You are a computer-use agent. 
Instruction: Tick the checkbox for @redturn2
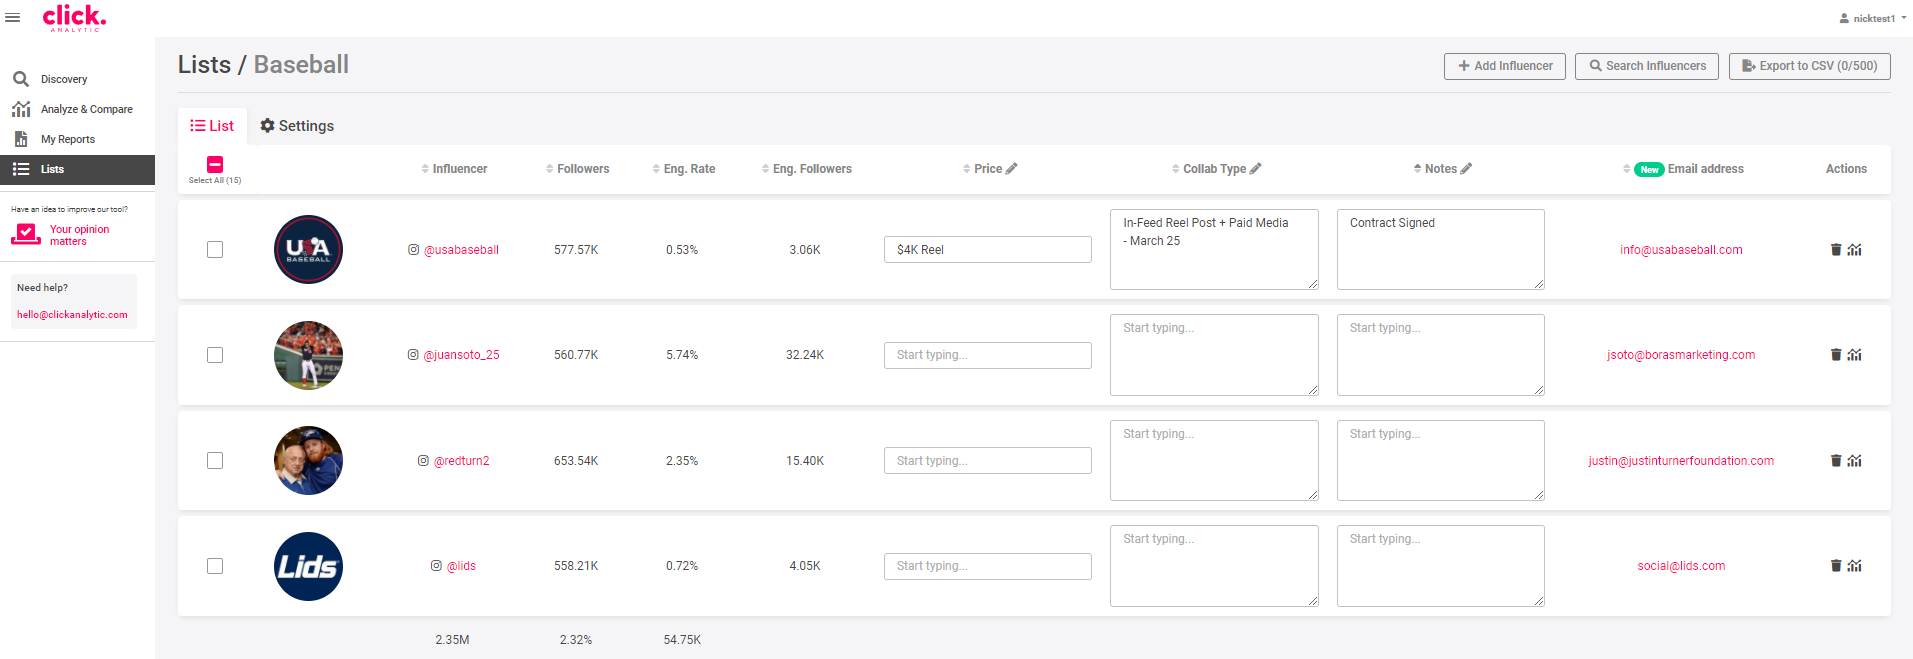(x=215, y=461)
